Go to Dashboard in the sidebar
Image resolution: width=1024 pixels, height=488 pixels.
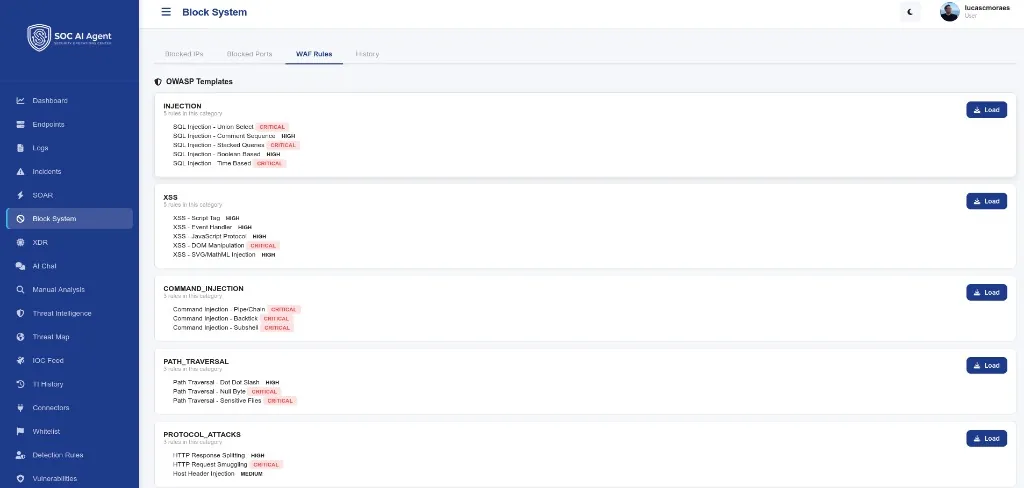pos(50,101)
